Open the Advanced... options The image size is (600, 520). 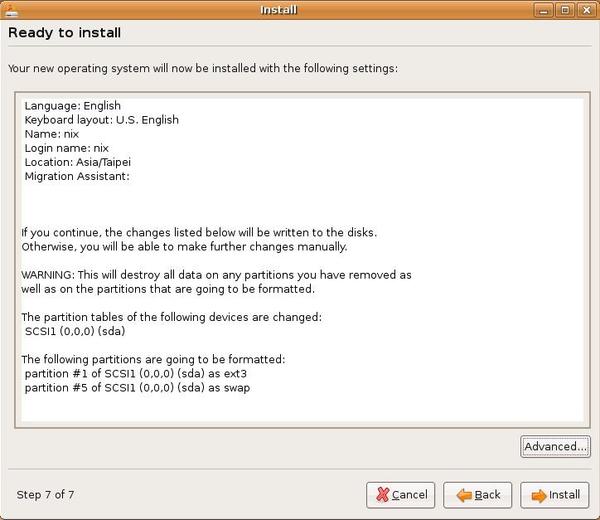555,446
